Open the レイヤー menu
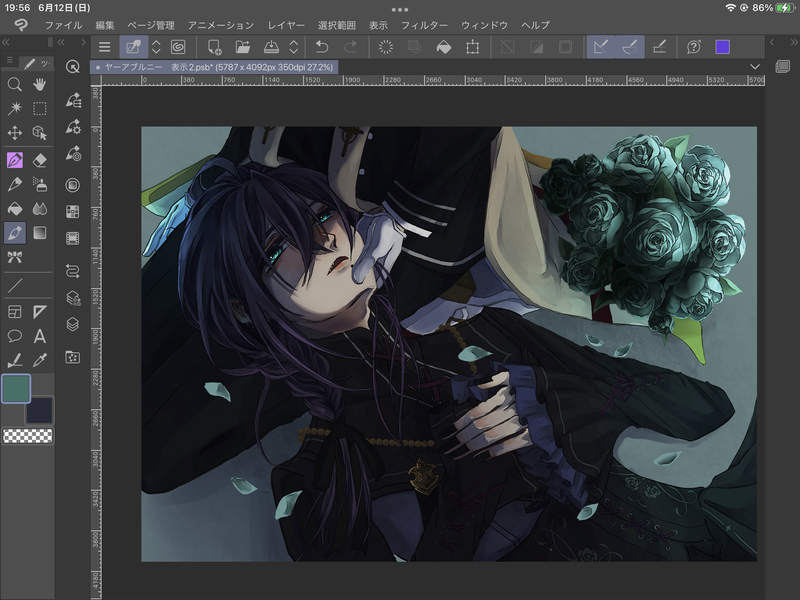The height and width of the screenshot is (600, 800). (x=286, y=25)
